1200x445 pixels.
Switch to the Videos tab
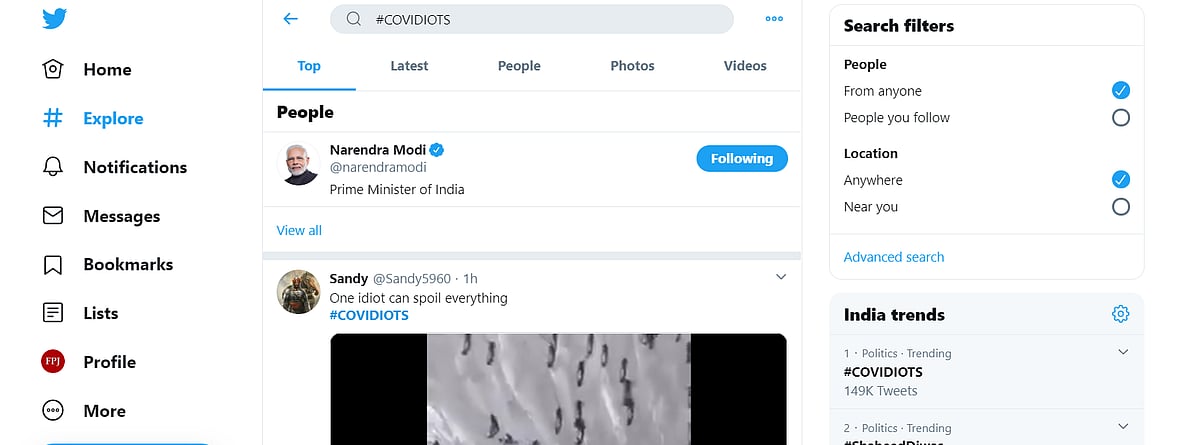pos(745,66)
